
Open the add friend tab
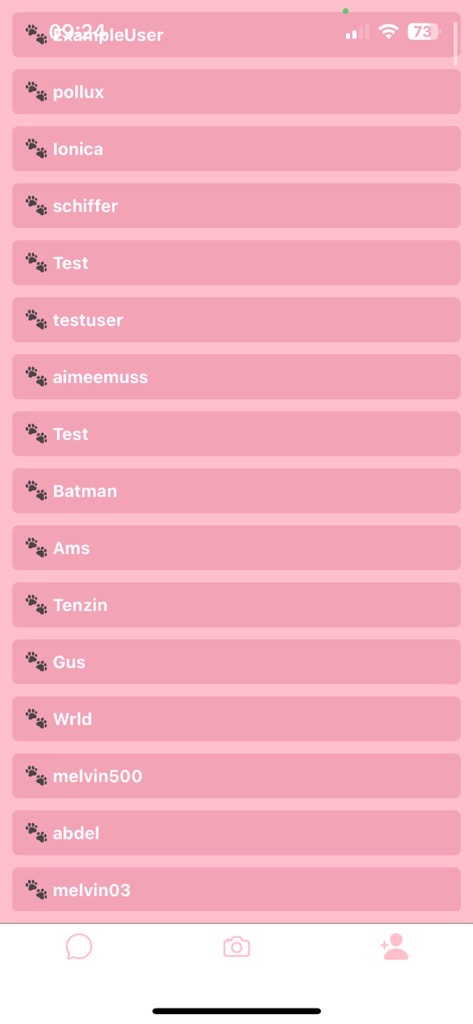395,946
